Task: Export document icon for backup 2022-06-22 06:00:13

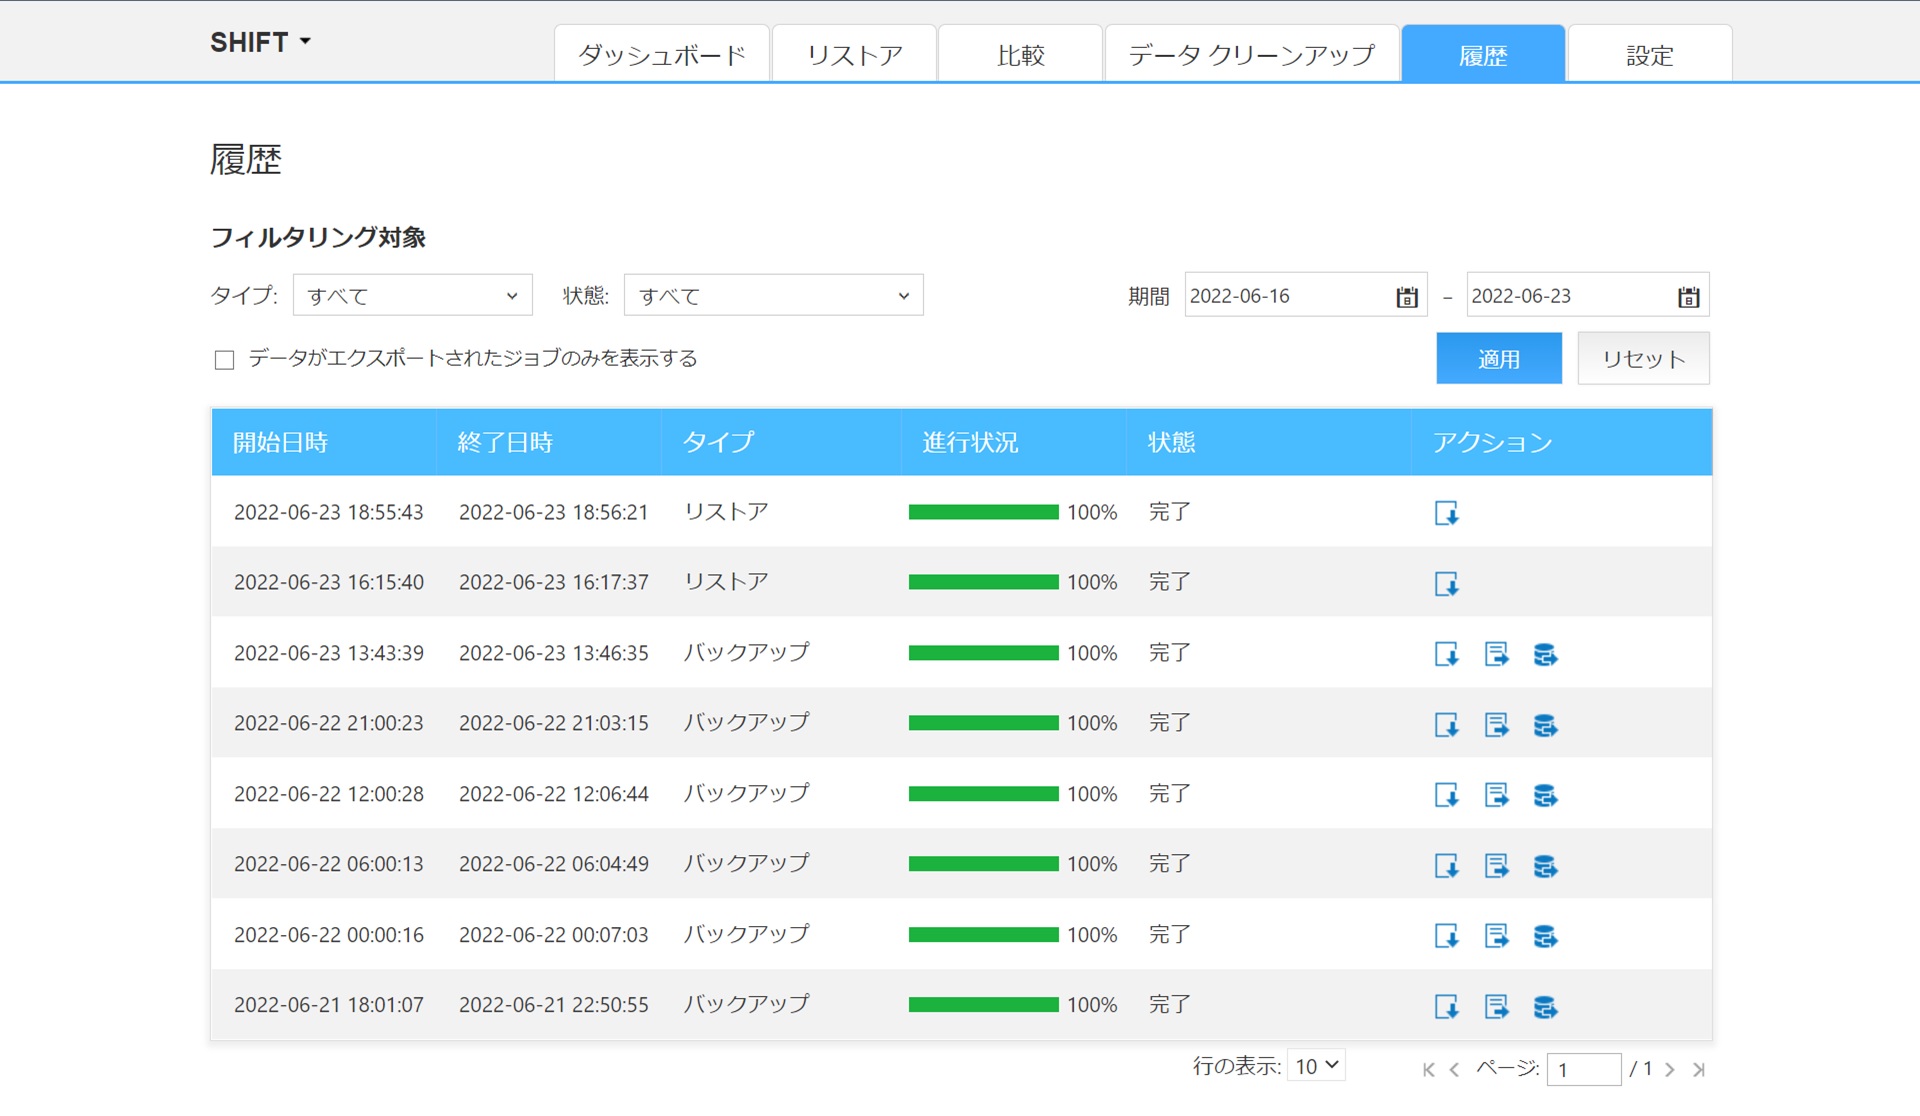Action: (x=1496, y=866)
